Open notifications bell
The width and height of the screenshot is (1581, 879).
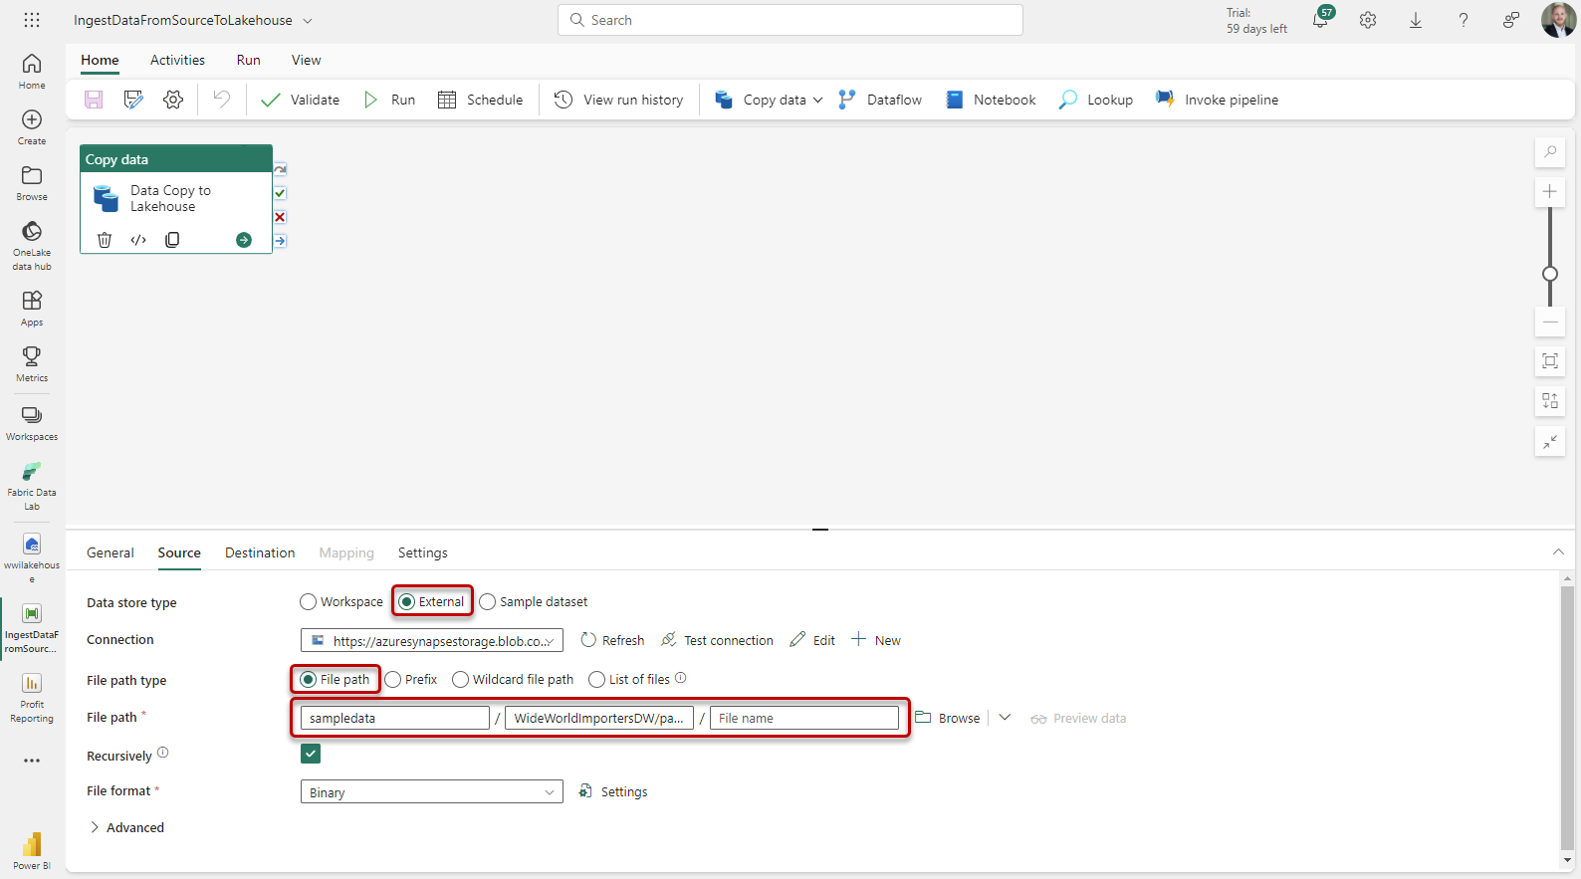tap(1321, 19)
